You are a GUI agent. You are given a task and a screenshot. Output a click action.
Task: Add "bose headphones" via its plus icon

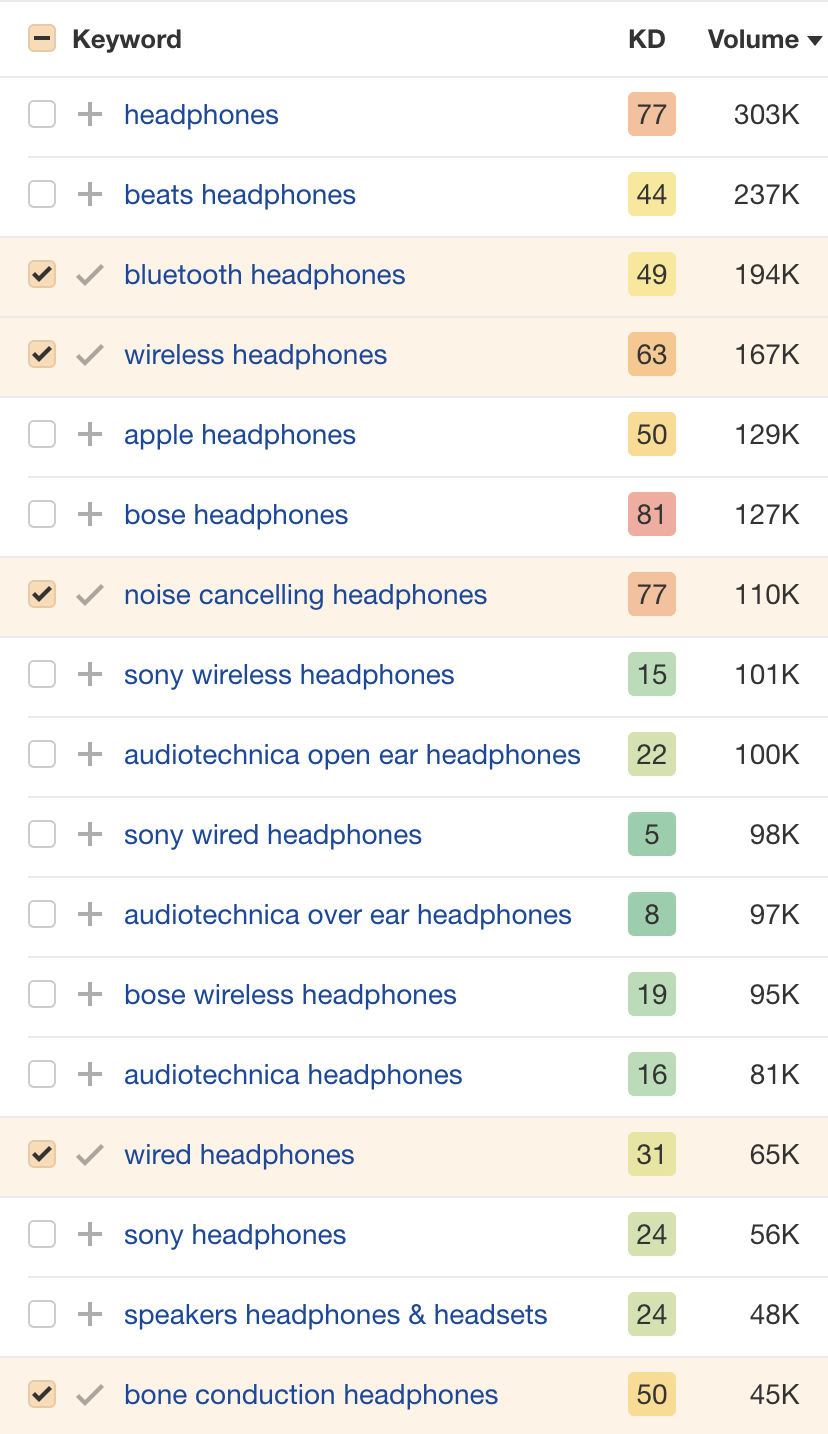[89, 514]
